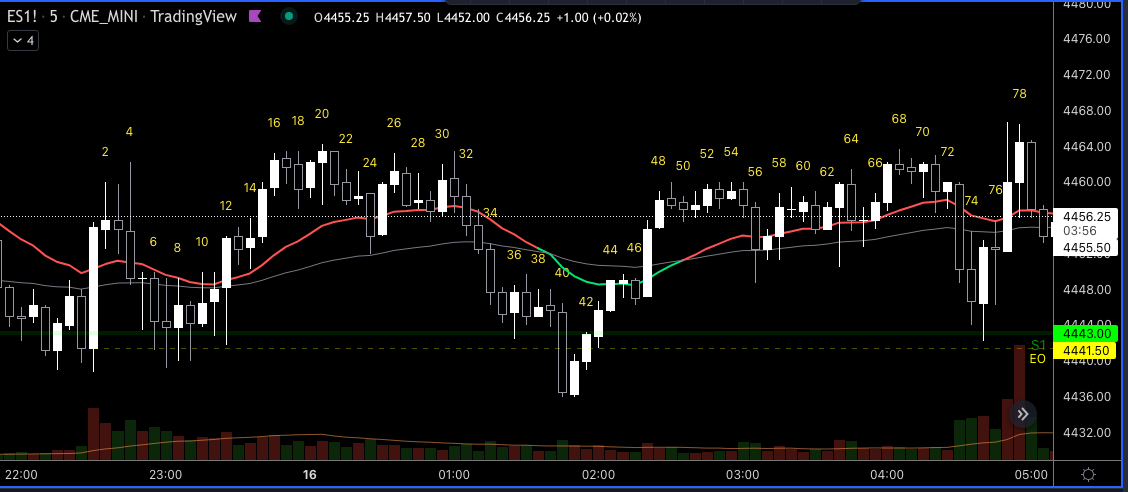Screen dimensions: 1128x492
Task: Click the S1 pivot level label
Action: pyautogui.click(x=1038, y=345)
